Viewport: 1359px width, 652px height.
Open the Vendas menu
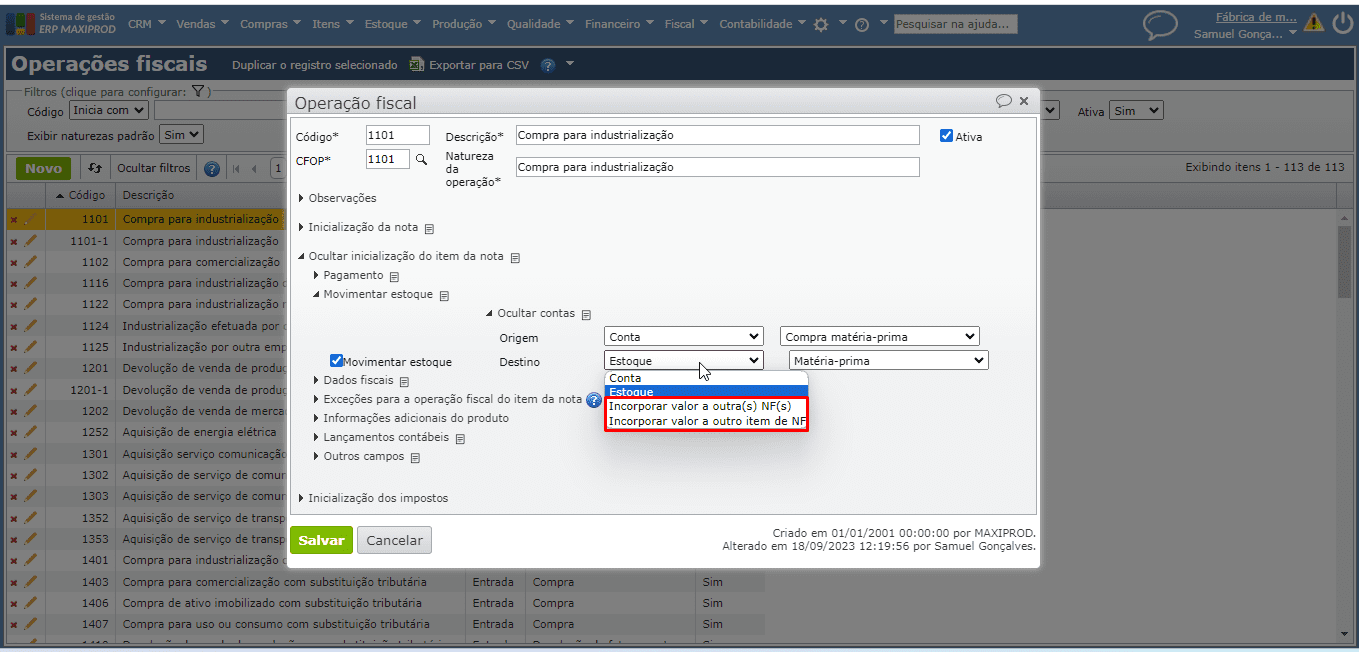point(202,24)
